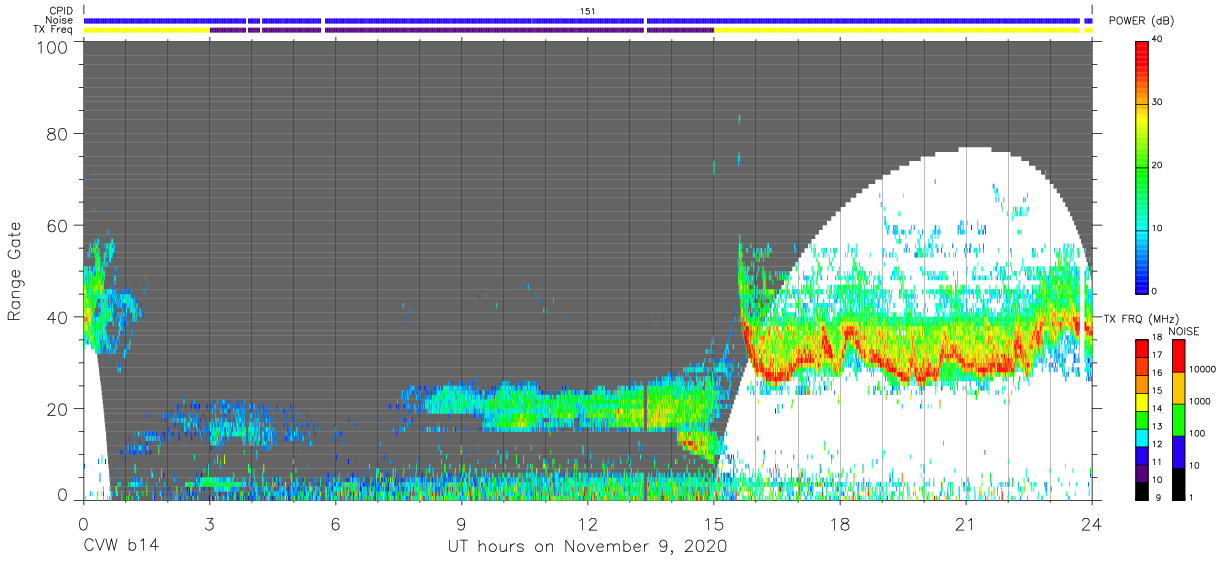Click the '11' tick on TX FRQ scale
This screenshot has width=1228, height=567.
click(x=1157, y=464)
